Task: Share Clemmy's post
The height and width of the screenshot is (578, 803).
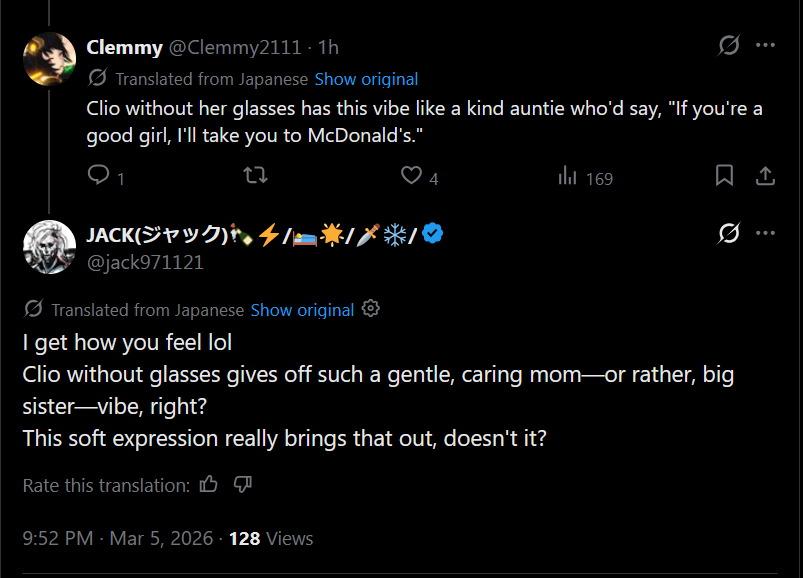Action: click(765, 176)
